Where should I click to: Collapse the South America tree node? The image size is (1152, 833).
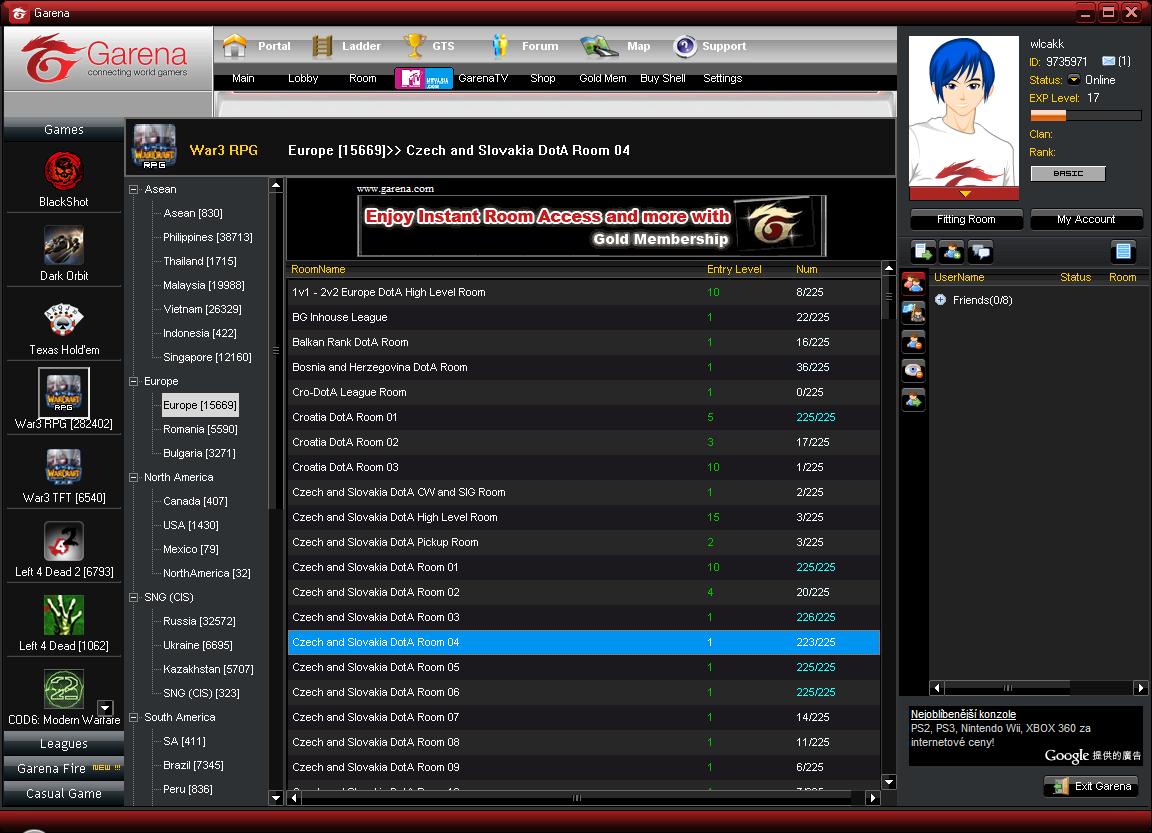[134, 718]
